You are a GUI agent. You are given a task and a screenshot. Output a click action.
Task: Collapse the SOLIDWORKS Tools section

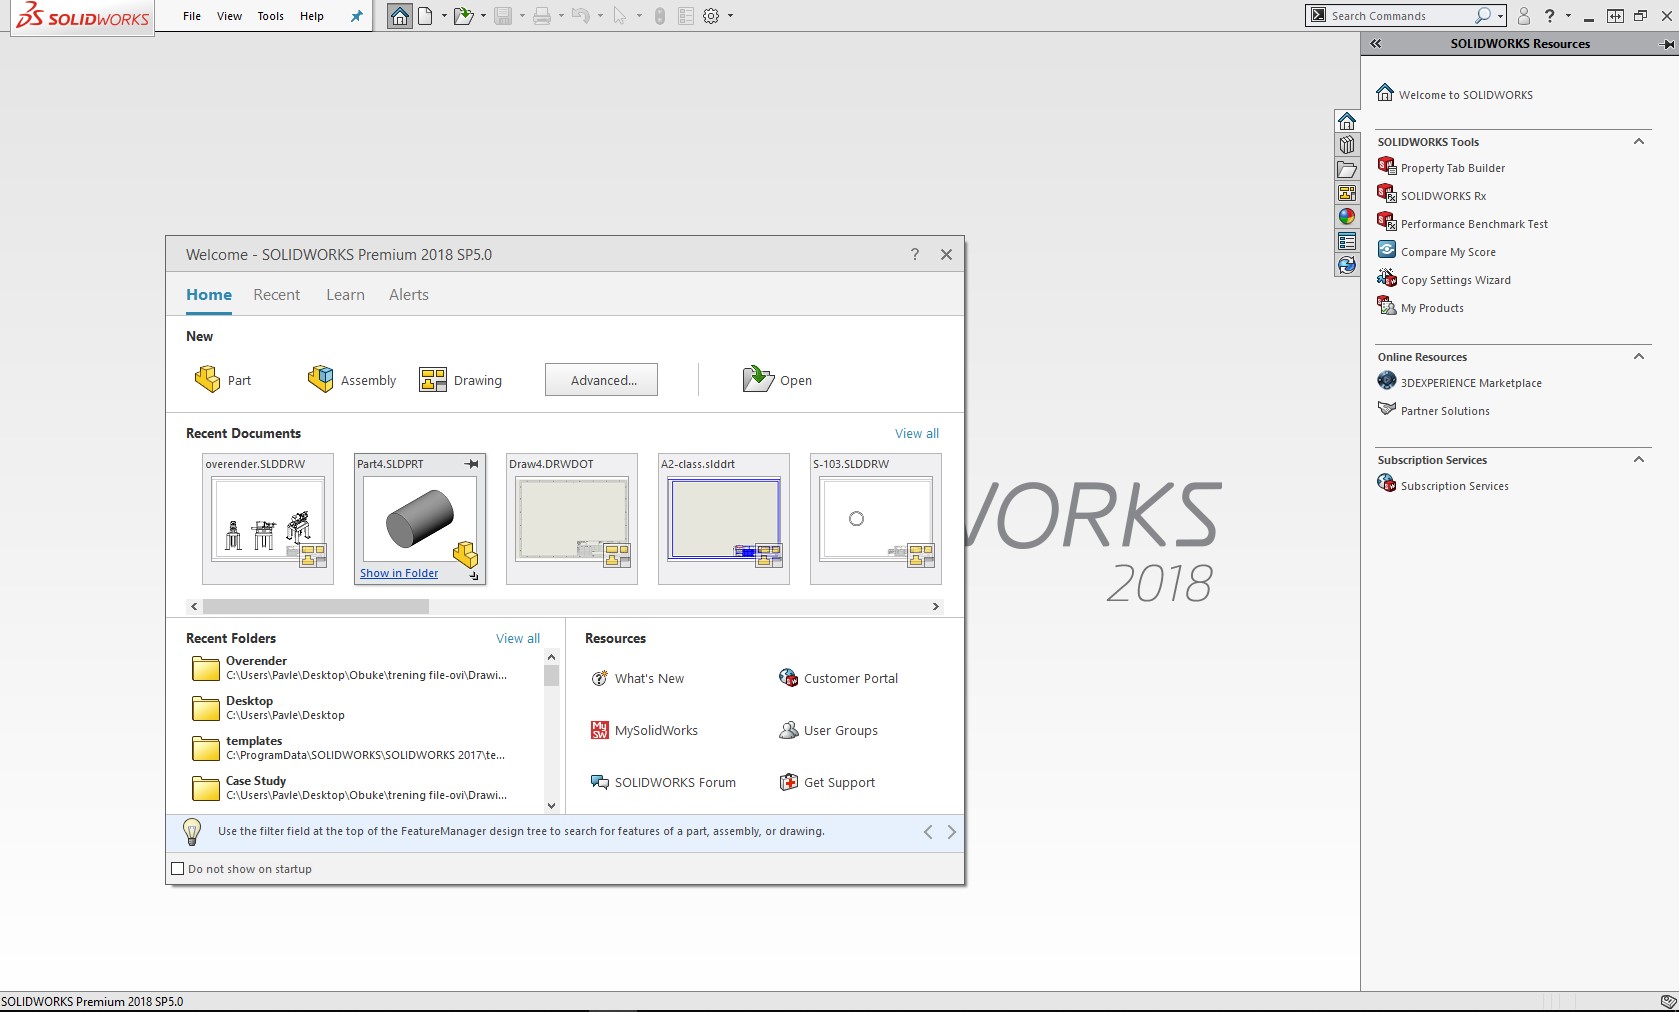[x=1638, y=142]
